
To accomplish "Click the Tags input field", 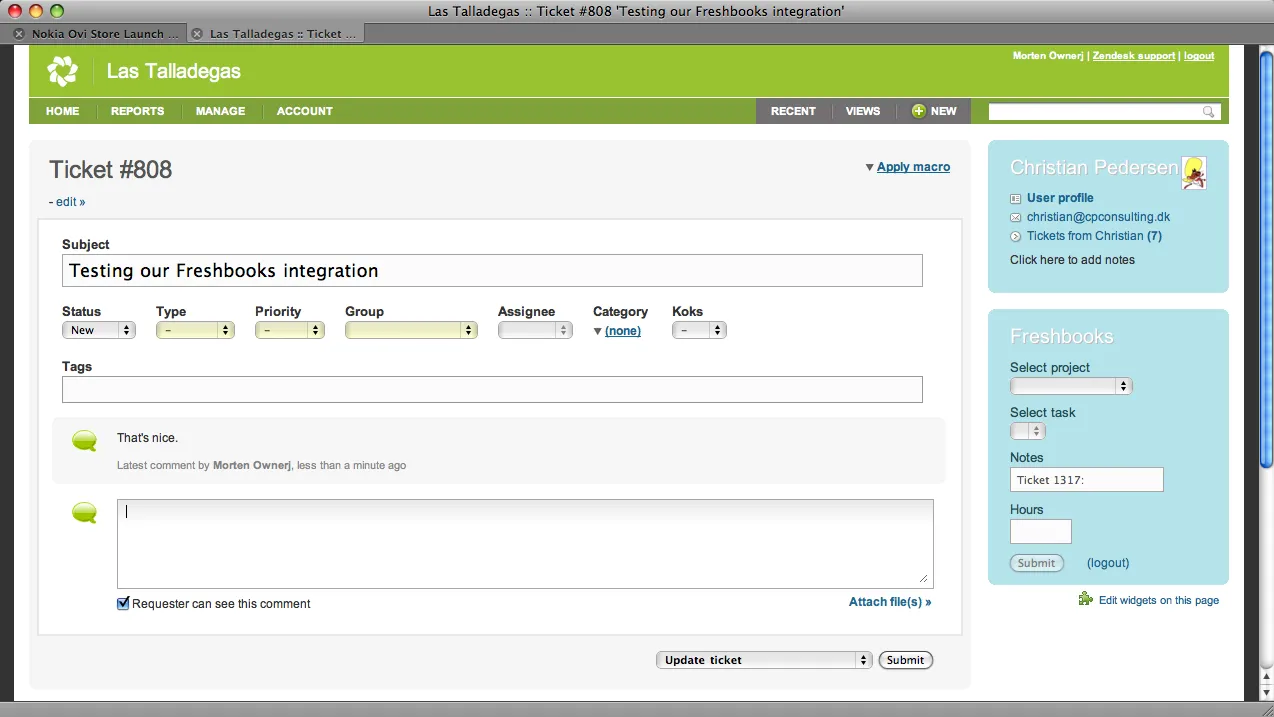I will pyautogui.click(x=491, y=390).
